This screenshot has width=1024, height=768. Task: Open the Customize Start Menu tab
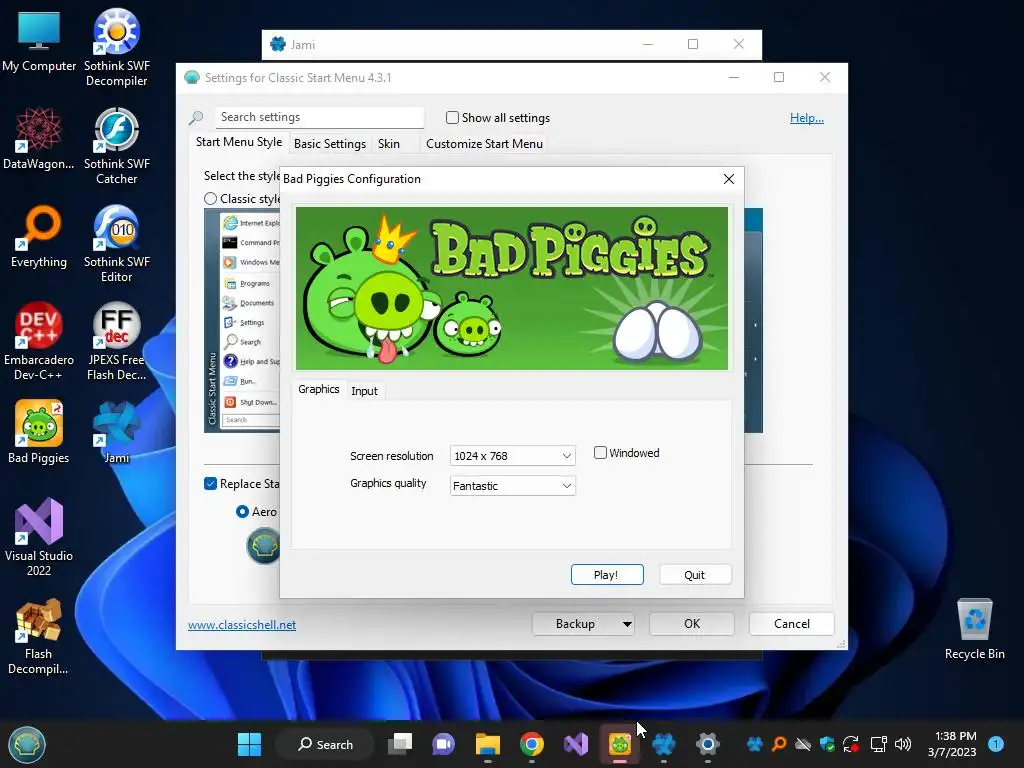(484, 144)
